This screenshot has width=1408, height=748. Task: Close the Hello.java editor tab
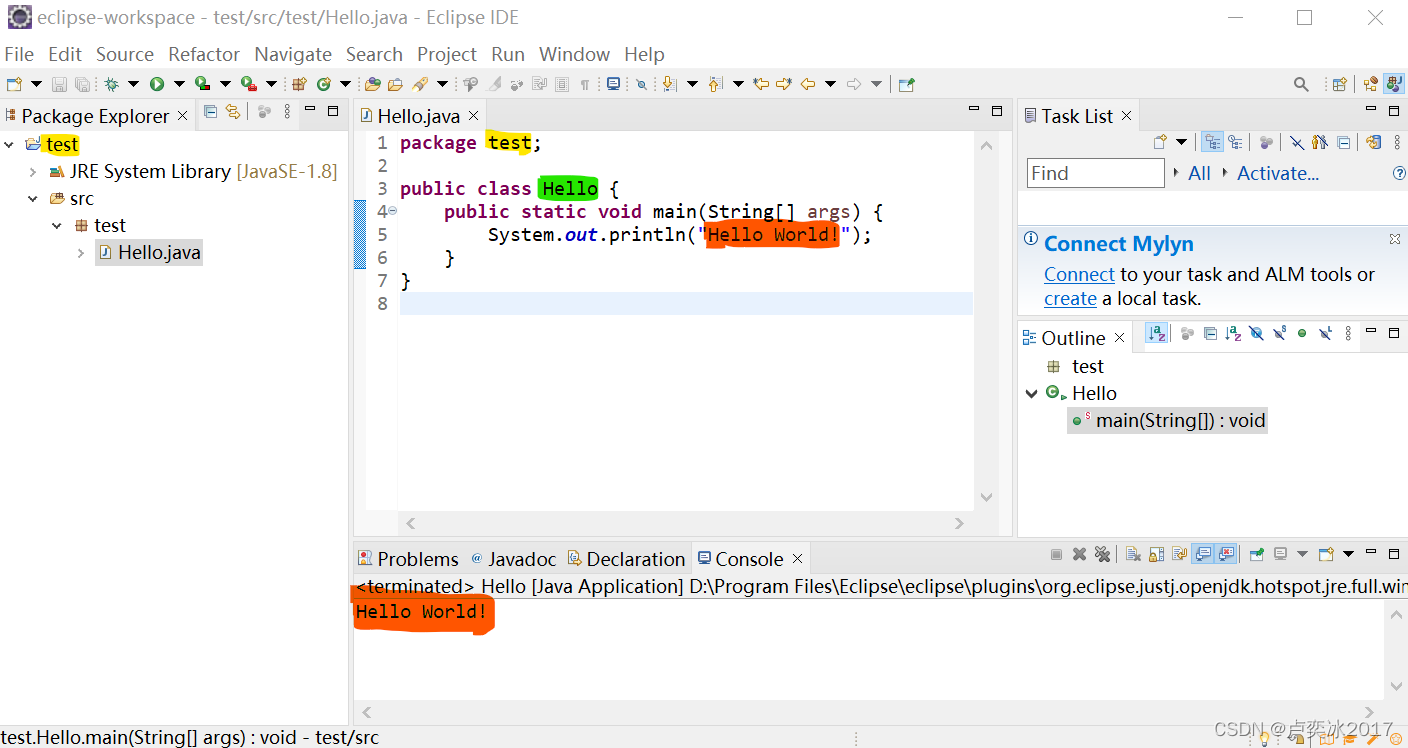(x=474, y=116)
